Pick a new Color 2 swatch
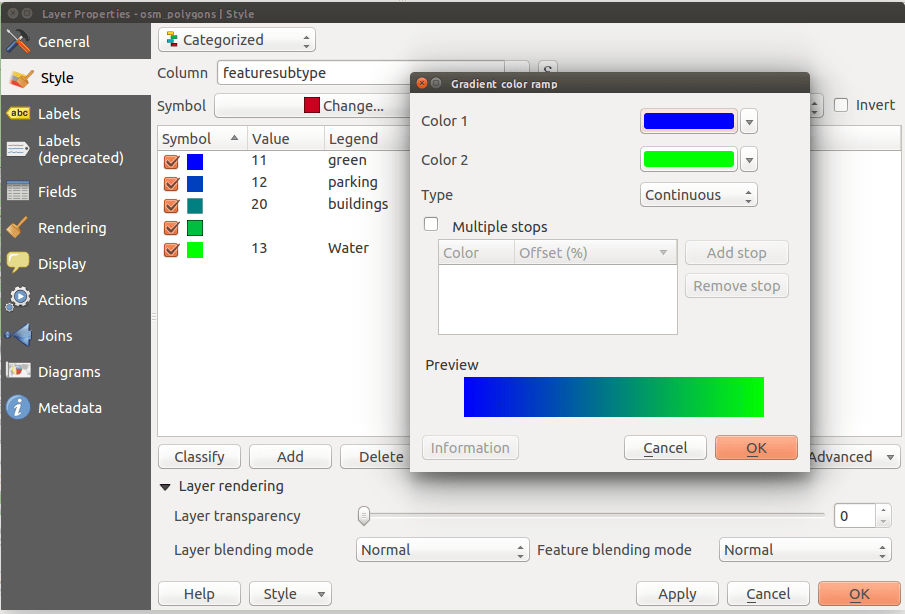The width and height of the screenshot is (905, 614). 687,159
